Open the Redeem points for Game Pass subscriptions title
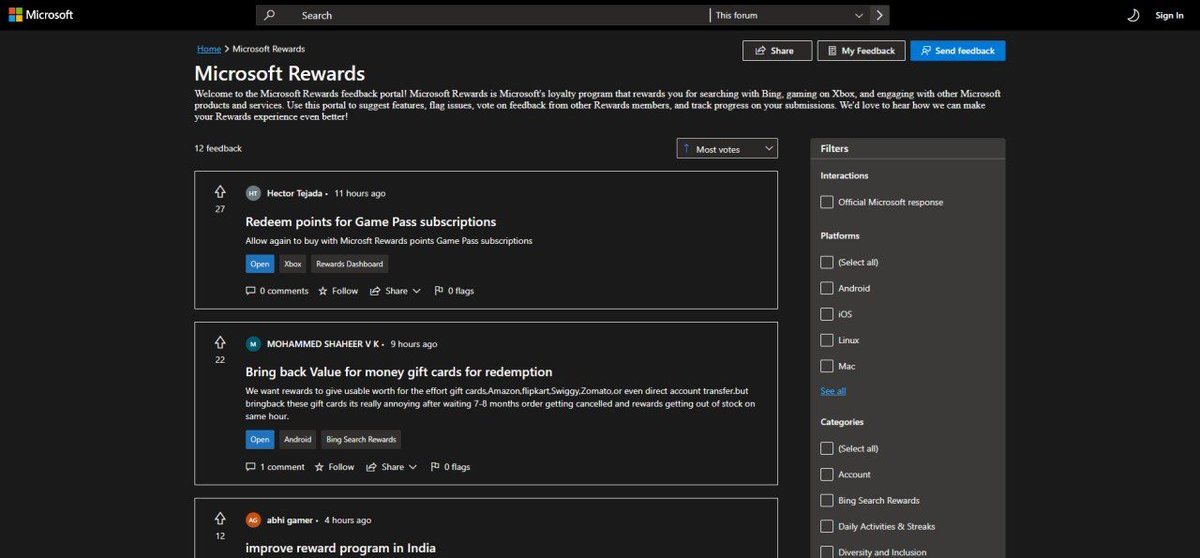 coord(371,222)
